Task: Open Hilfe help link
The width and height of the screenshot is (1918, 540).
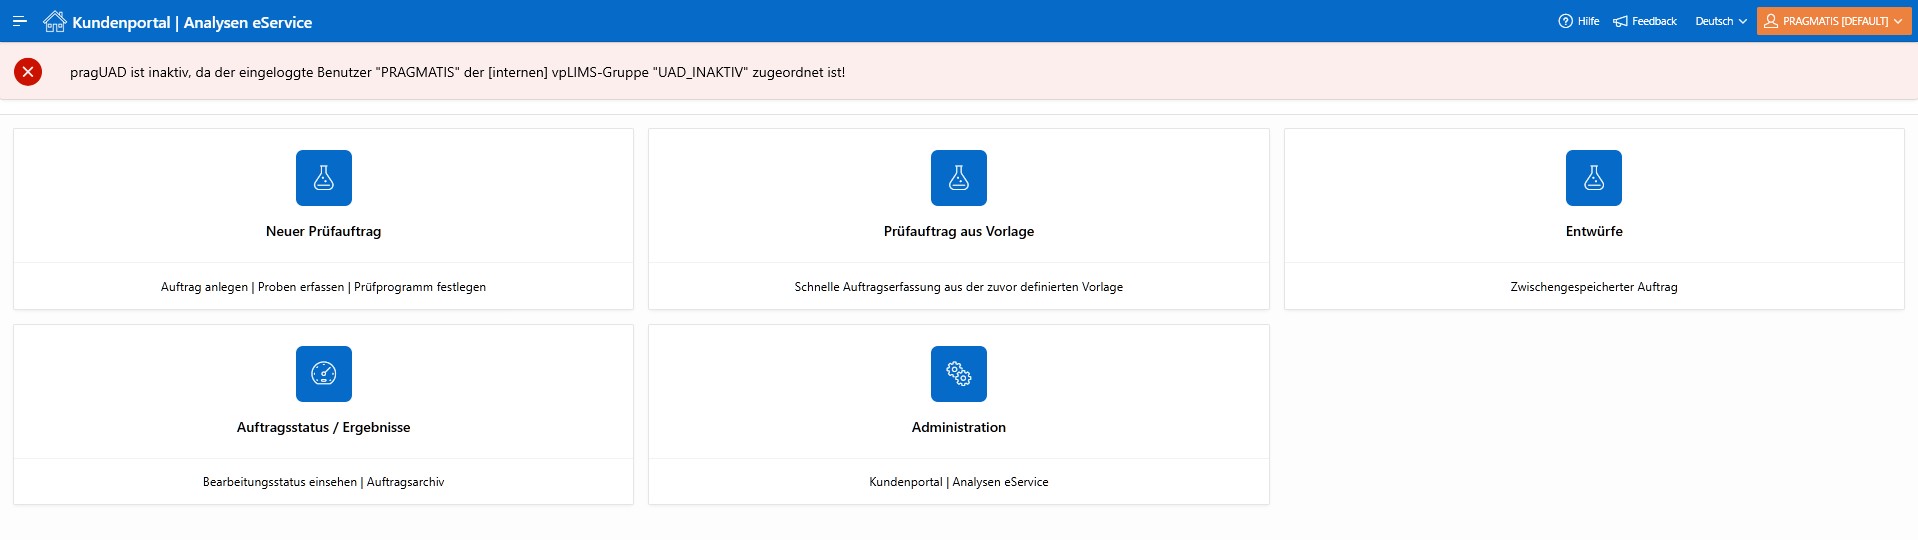Action: coord(1578,21)
